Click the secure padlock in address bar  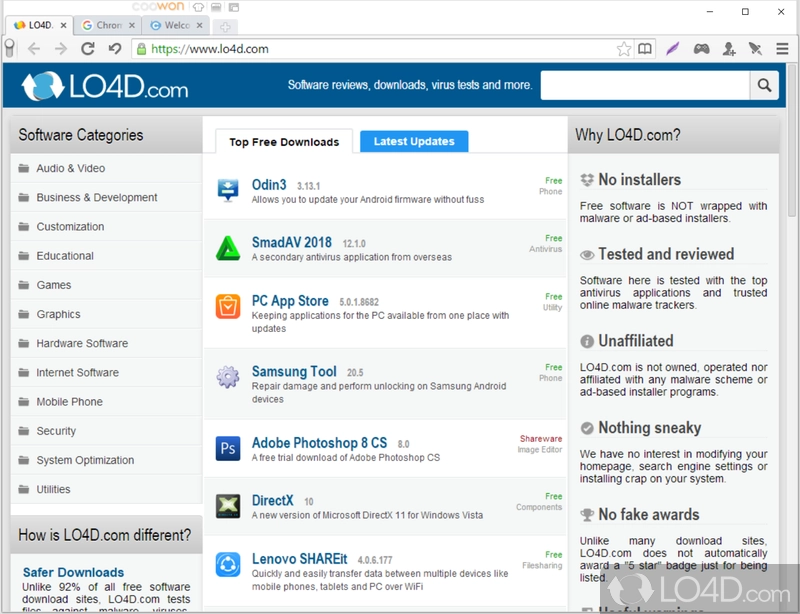click(x=141, y=49)
